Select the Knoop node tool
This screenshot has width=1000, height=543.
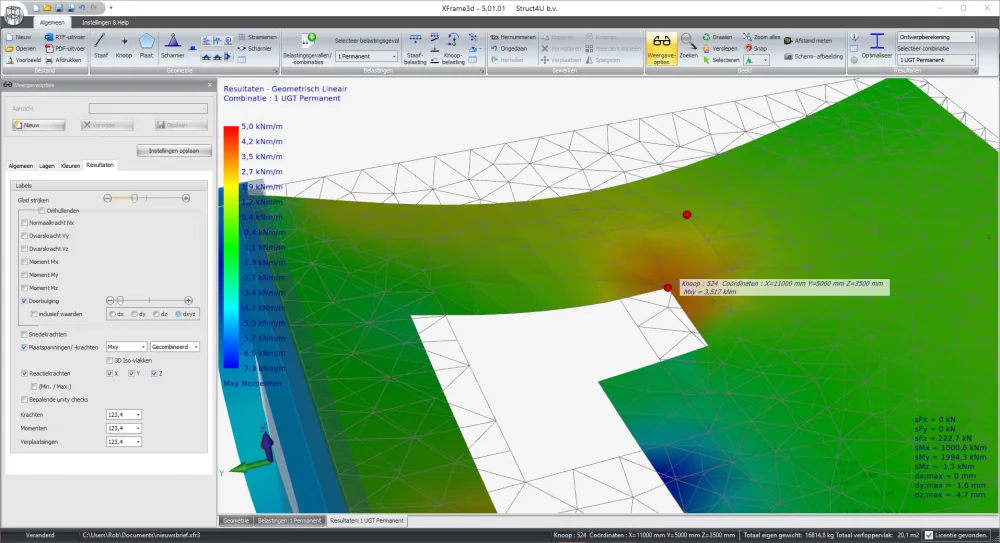pos(124,46)
